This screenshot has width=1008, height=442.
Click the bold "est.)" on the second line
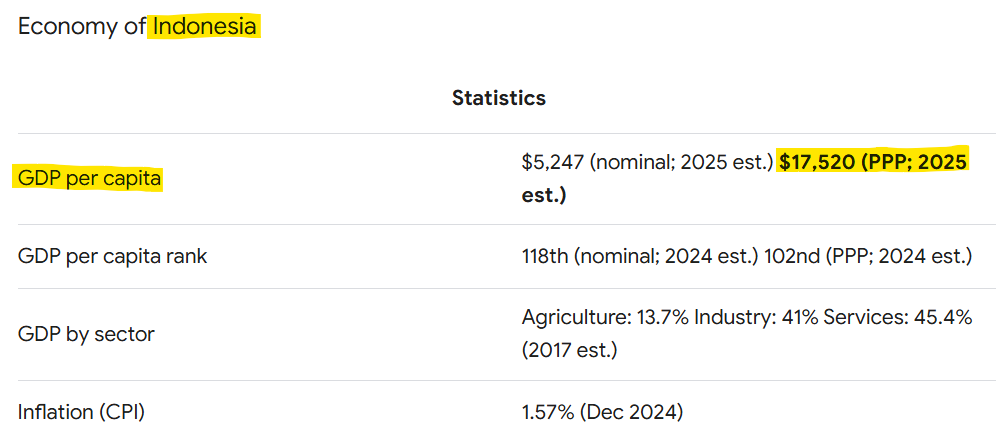click(543, 195)
